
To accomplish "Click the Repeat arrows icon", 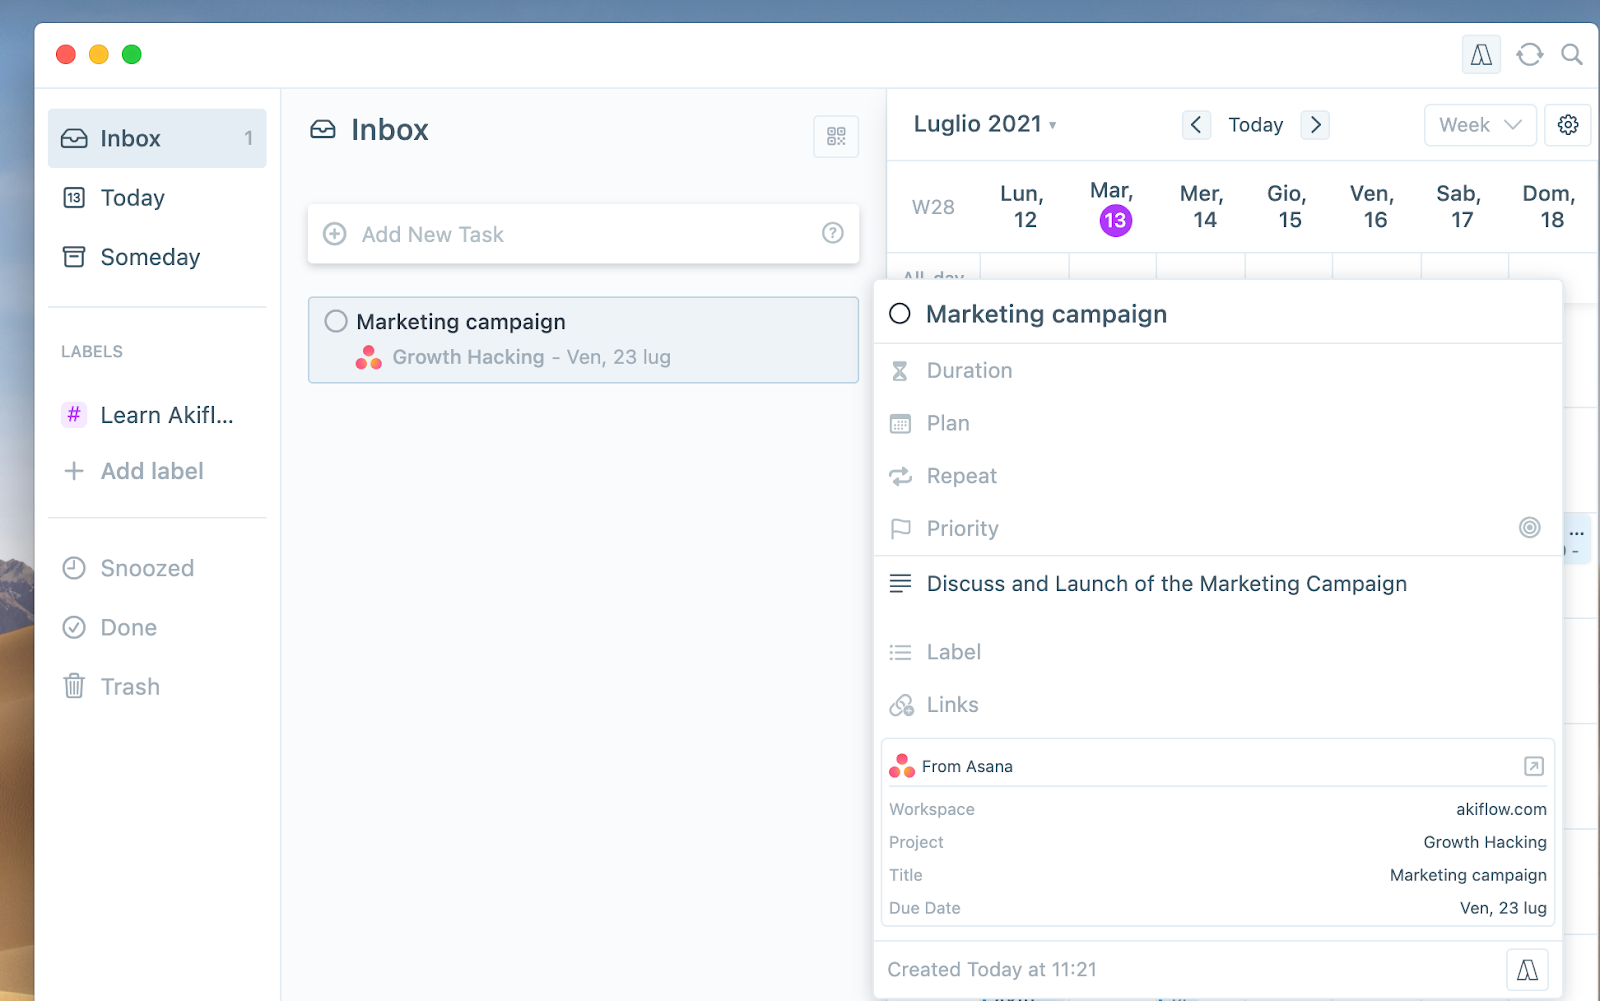I will [x=900, y=476].
